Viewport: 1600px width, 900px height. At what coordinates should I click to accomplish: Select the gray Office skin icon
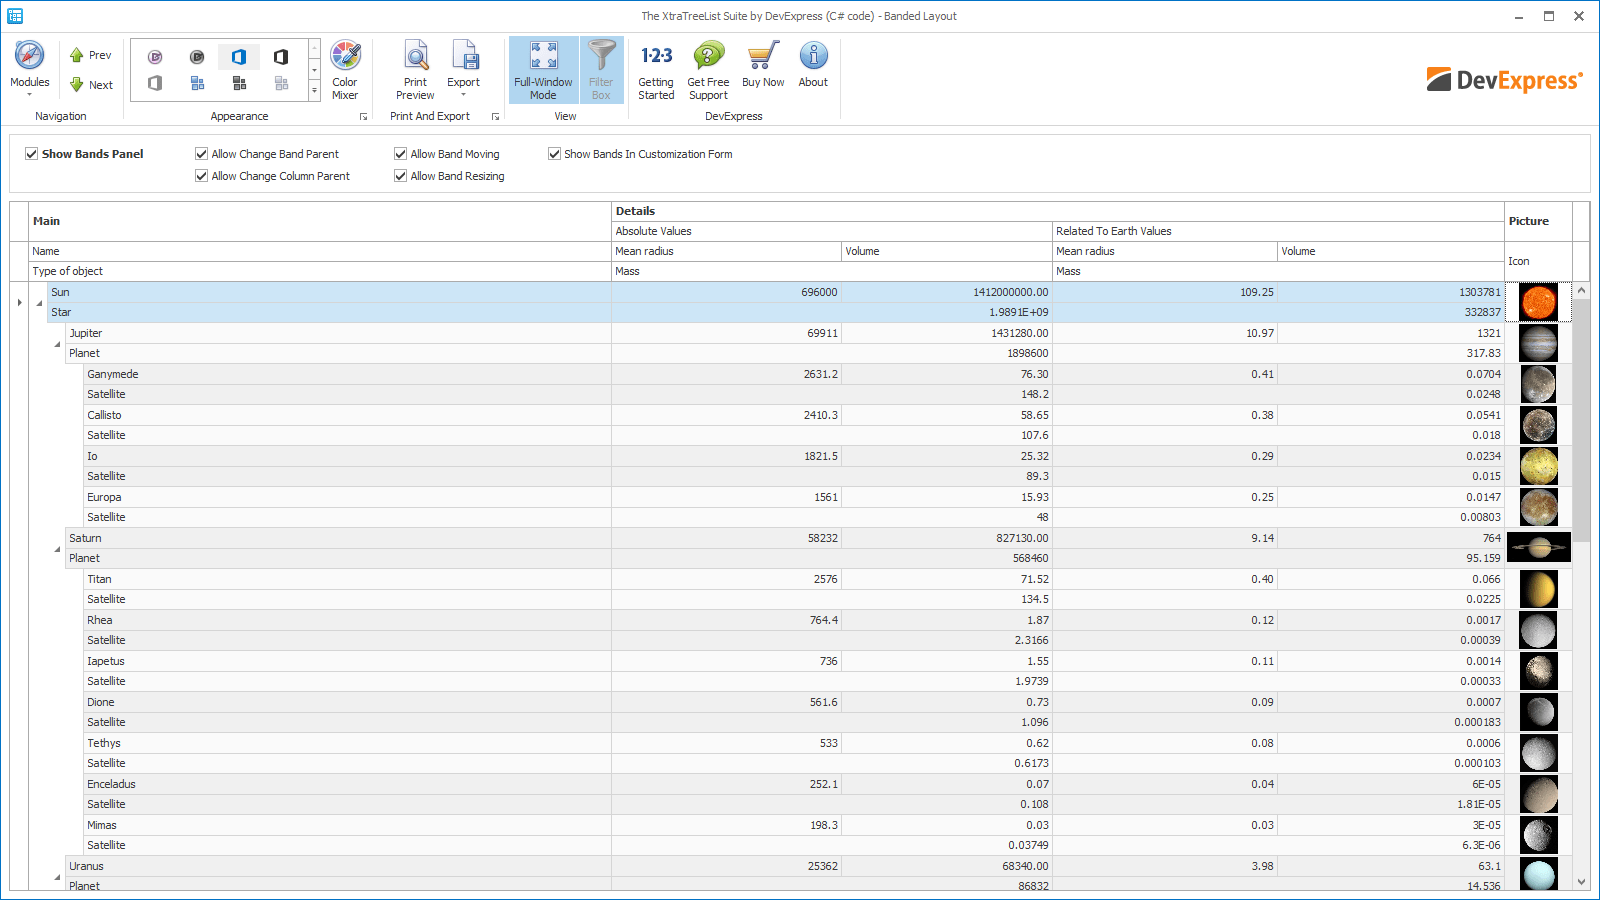pyautogui.click(x=155, y=83)
